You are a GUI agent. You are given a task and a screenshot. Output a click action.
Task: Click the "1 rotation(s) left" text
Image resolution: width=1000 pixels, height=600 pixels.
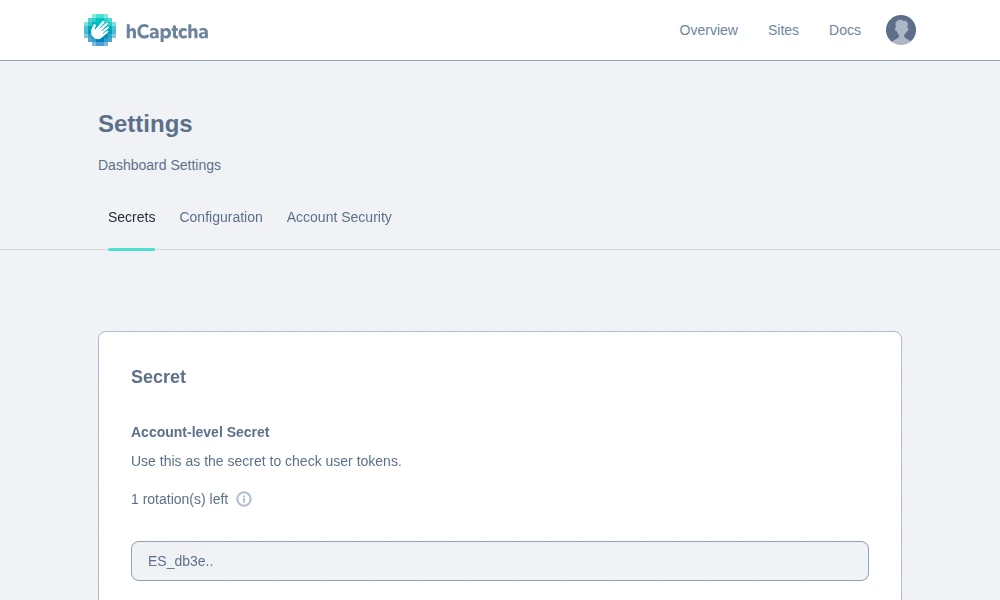(x=179, y=499)
